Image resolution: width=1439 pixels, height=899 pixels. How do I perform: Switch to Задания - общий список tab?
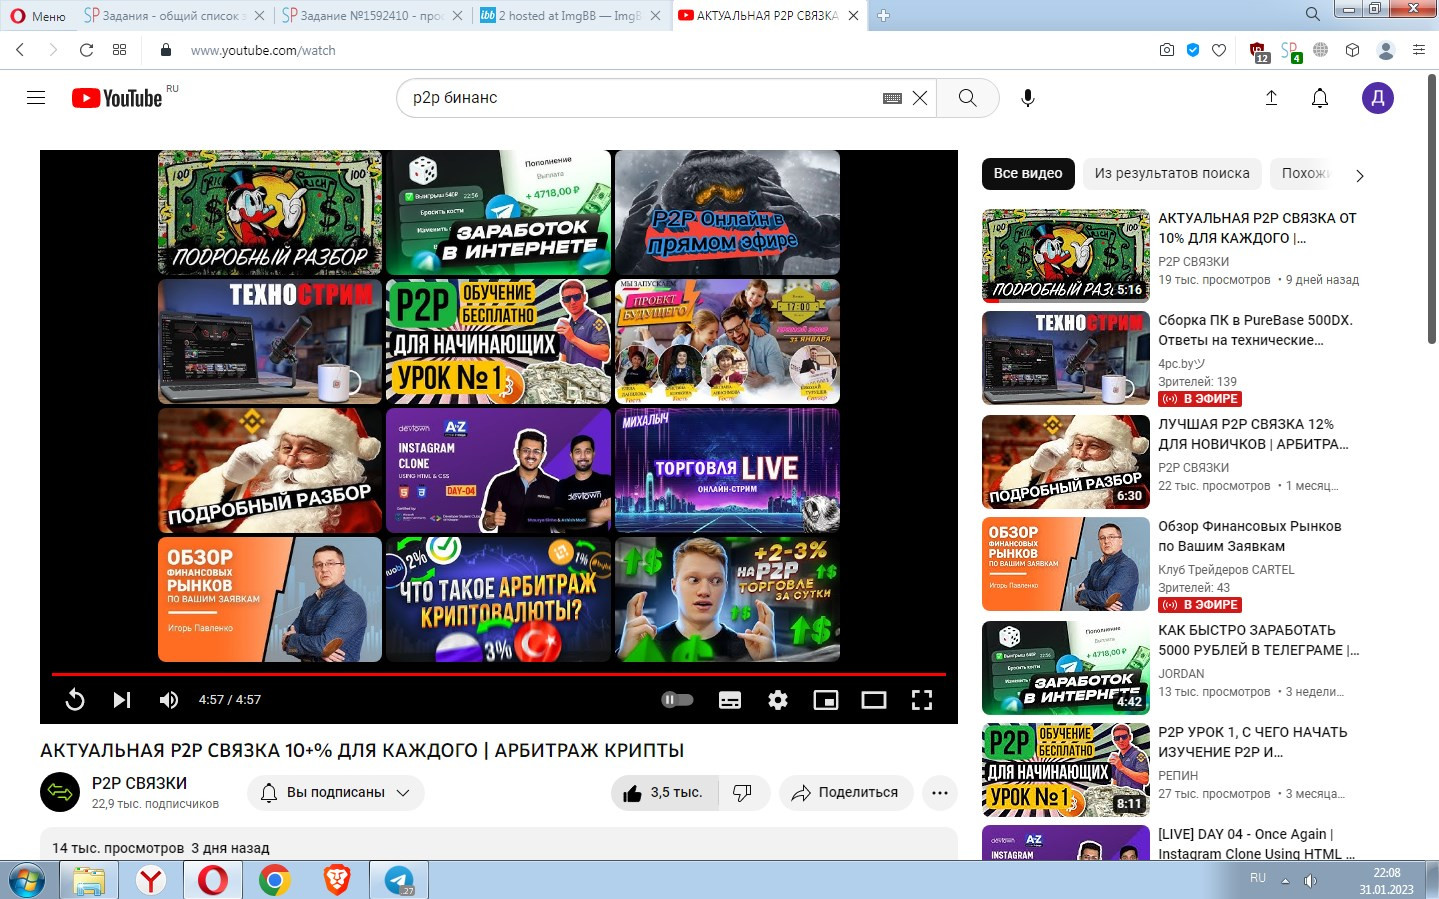coord(174,16)
